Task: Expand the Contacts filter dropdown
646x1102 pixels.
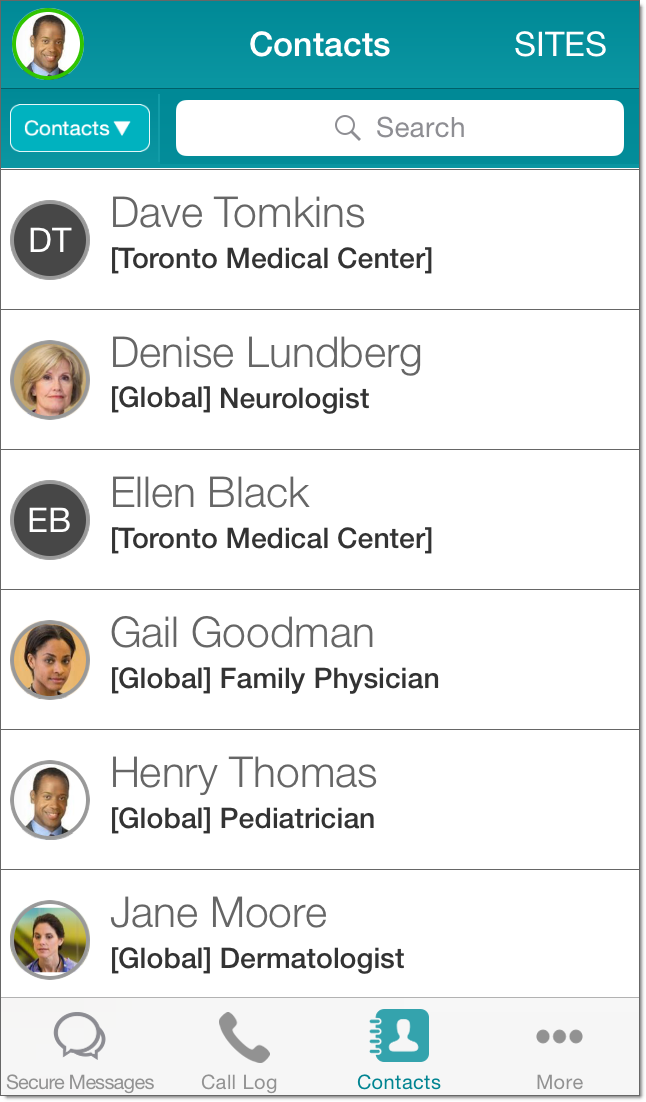Action: point(80,128)
